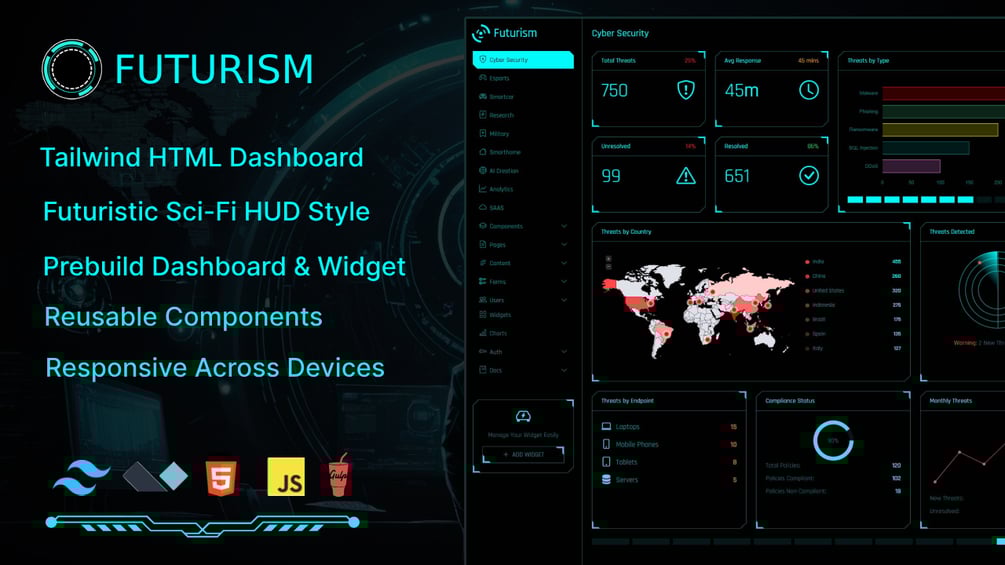Click the yellow Ransomware bar
Screen dimensions: 1005x565
[x=940, y=129]
